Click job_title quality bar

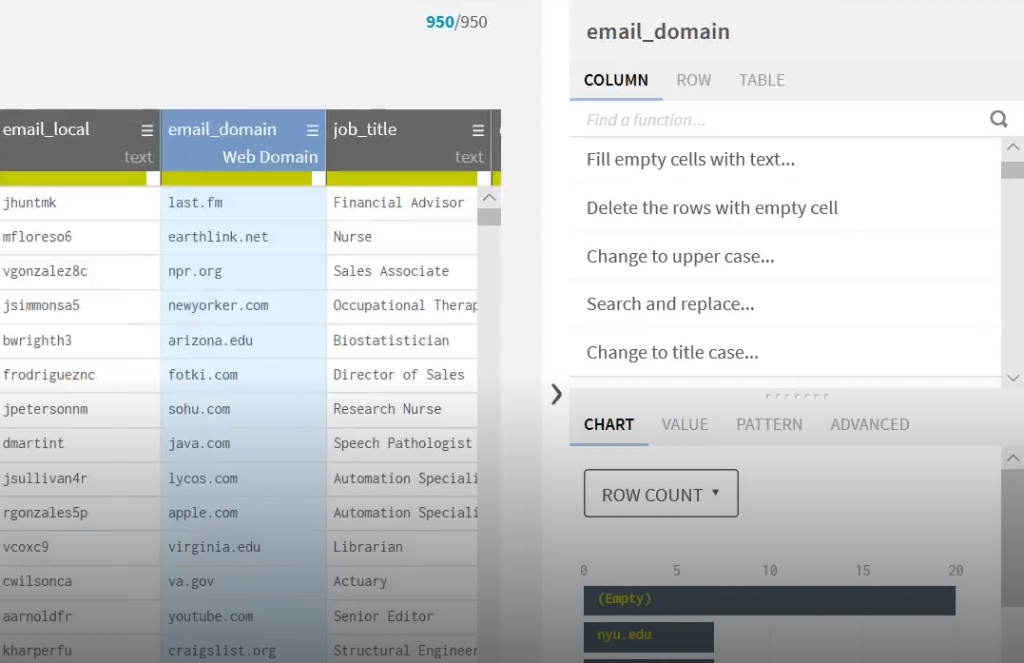(409, 178)
